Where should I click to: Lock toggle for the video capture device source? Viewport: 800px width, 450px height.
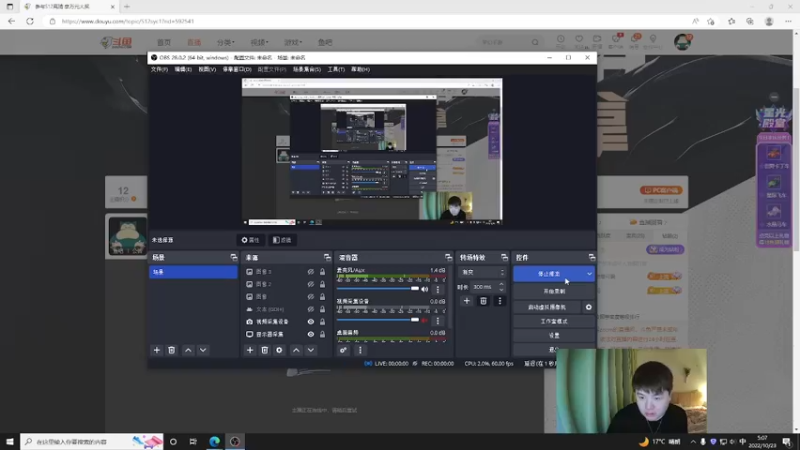tap(322, 321)
